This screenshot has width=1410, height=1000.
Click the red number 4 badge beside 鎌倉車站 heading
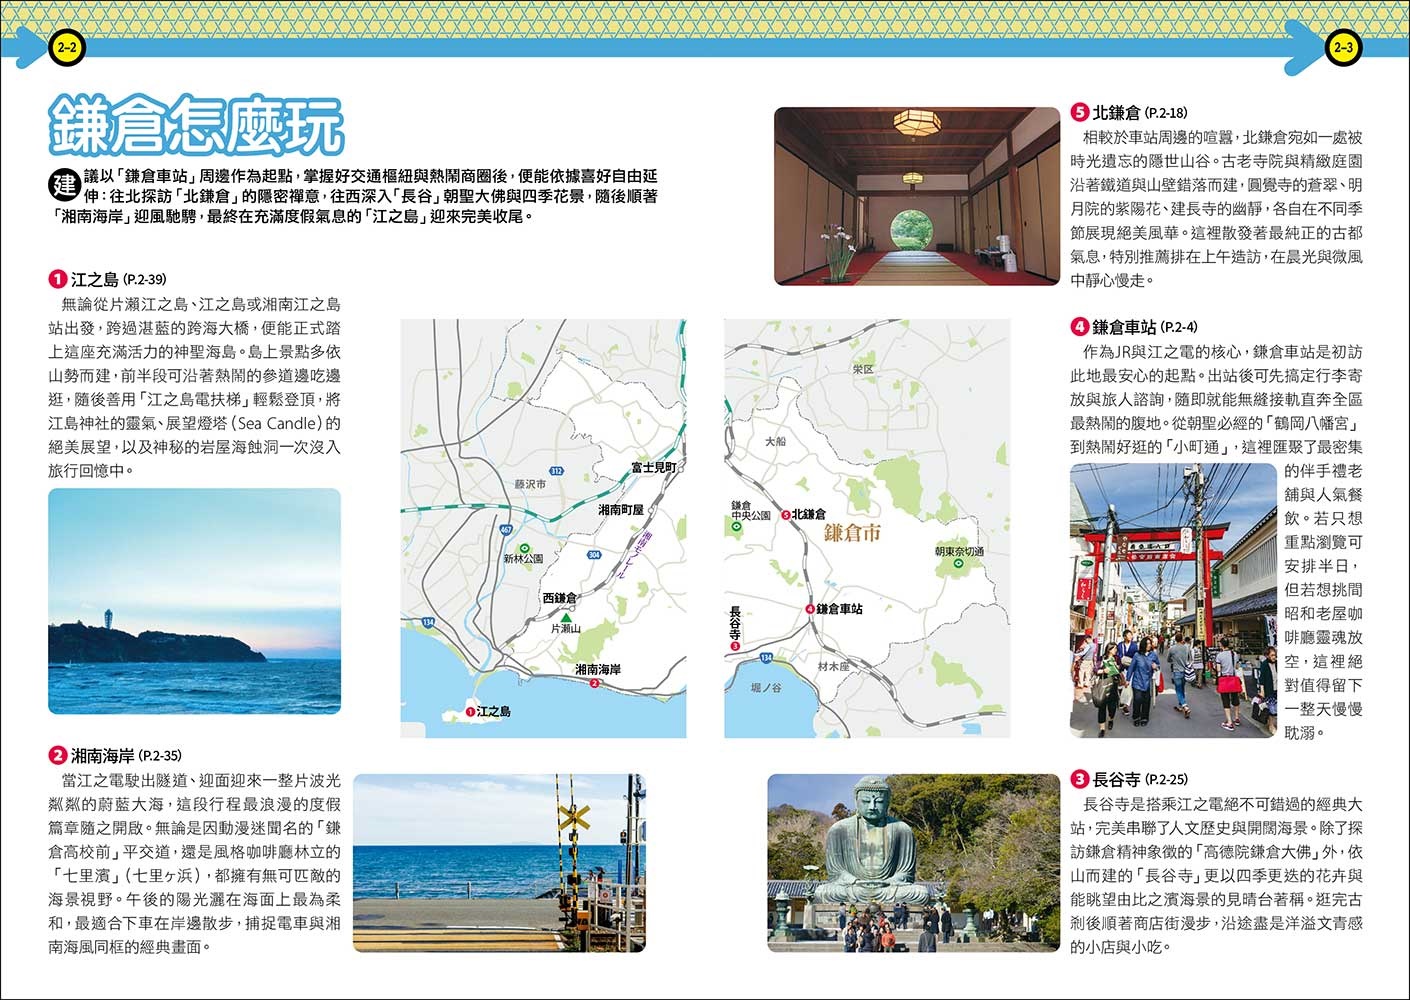pos(1079,326)
